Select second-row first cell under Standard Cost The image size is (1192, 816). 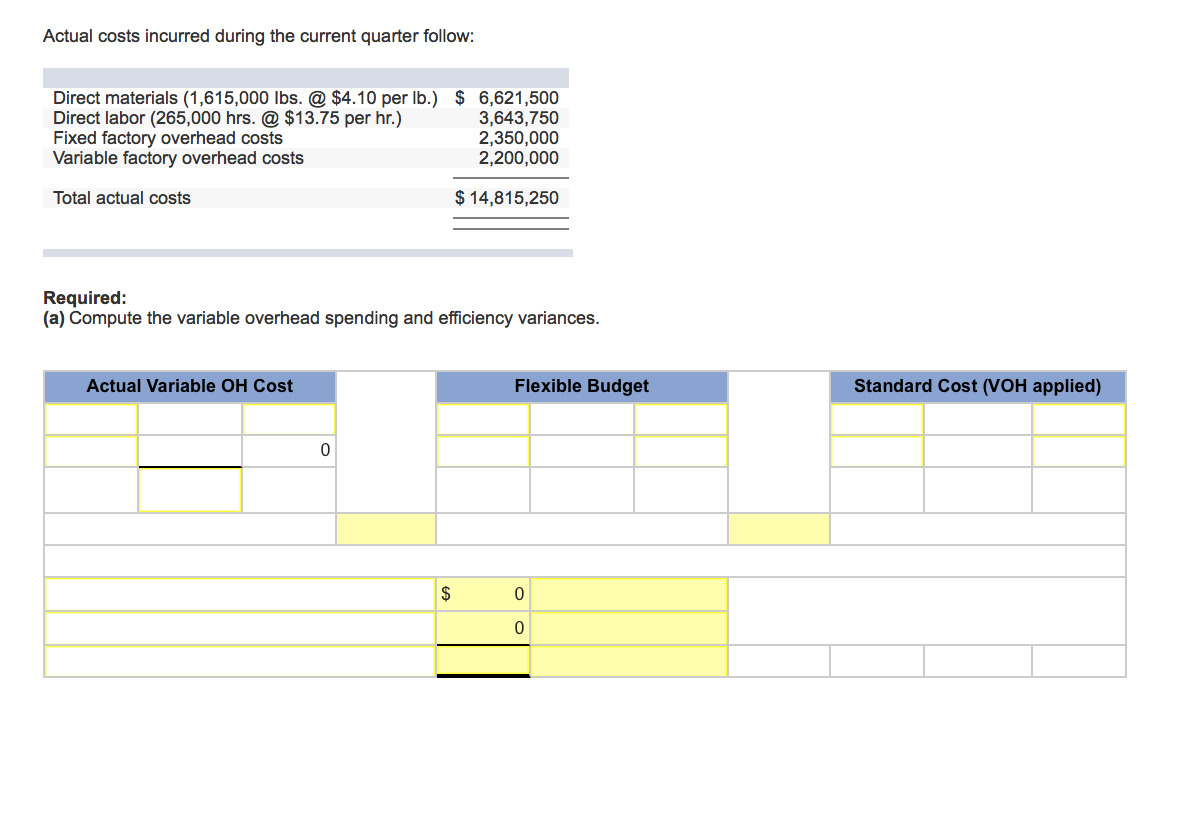[877, 451]
